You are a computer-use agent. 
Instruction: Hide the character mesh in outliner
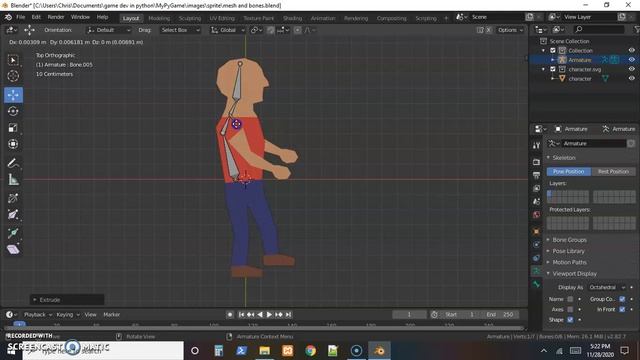(631, 79)
